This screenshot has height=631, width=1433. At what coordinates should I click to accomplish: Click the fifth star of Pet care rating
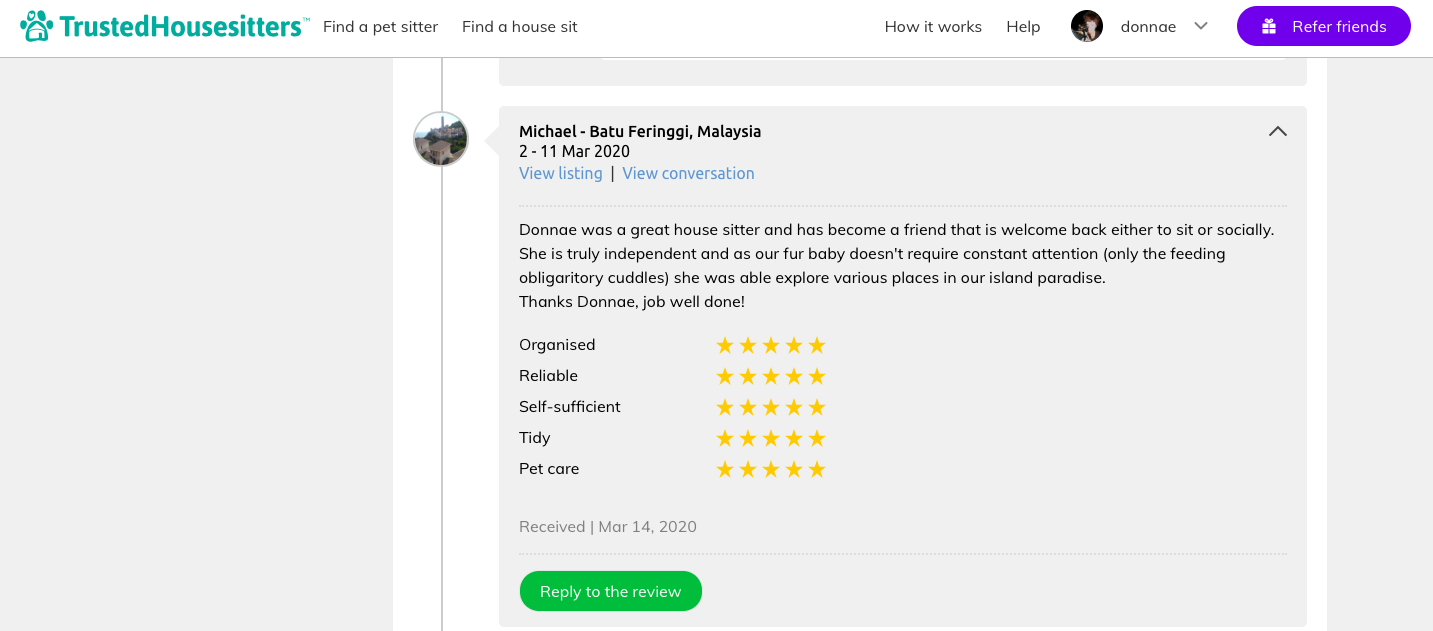[817, 470]
